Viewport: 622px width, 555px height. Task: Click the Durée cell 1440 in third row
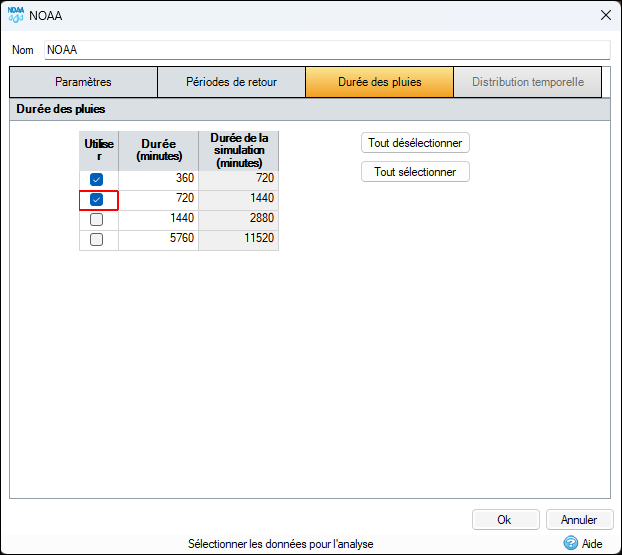158,220
